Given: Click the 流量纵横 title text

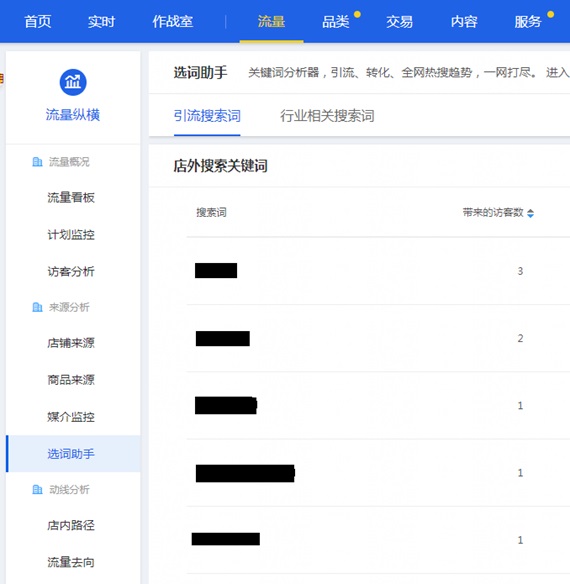Looking at the screenshot, I should pyautogui.click(x=73, y=115).
